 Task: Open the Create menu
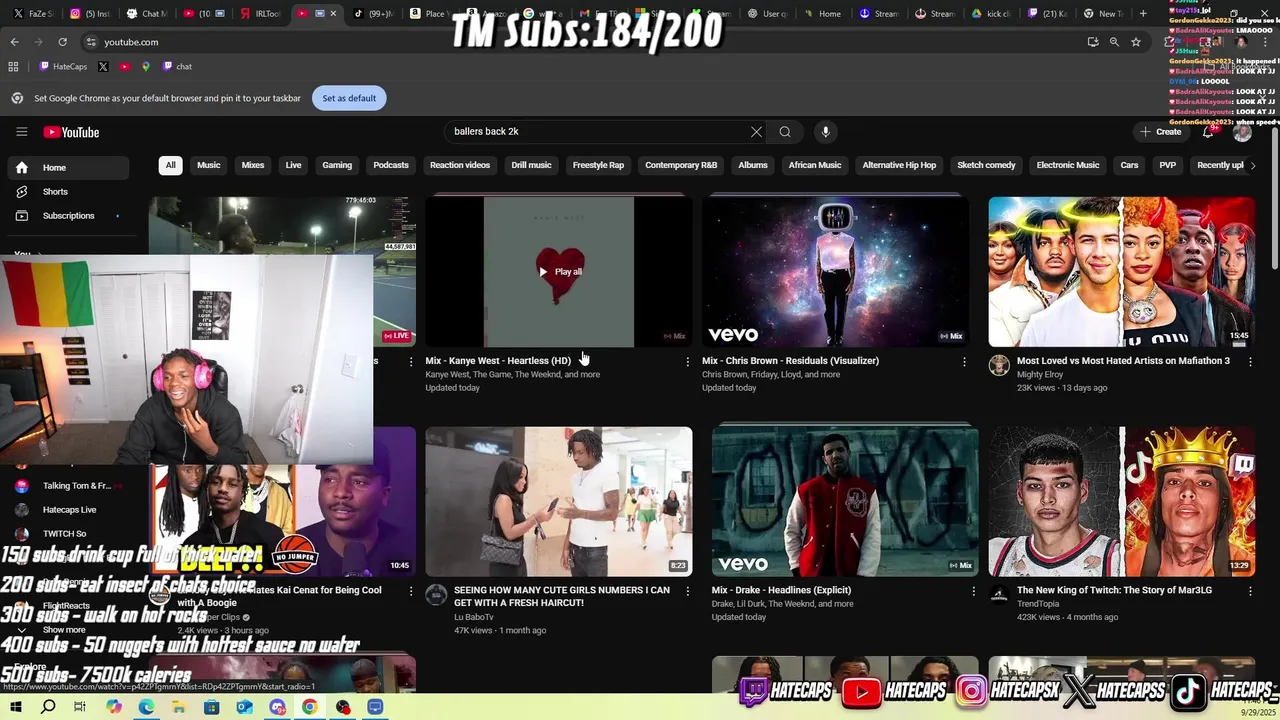(1160, 132)
